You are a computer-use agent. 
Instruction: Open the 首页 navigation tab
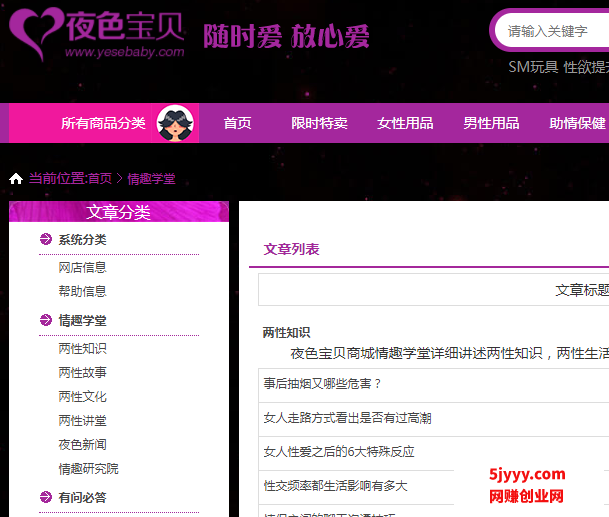[237, 124]
